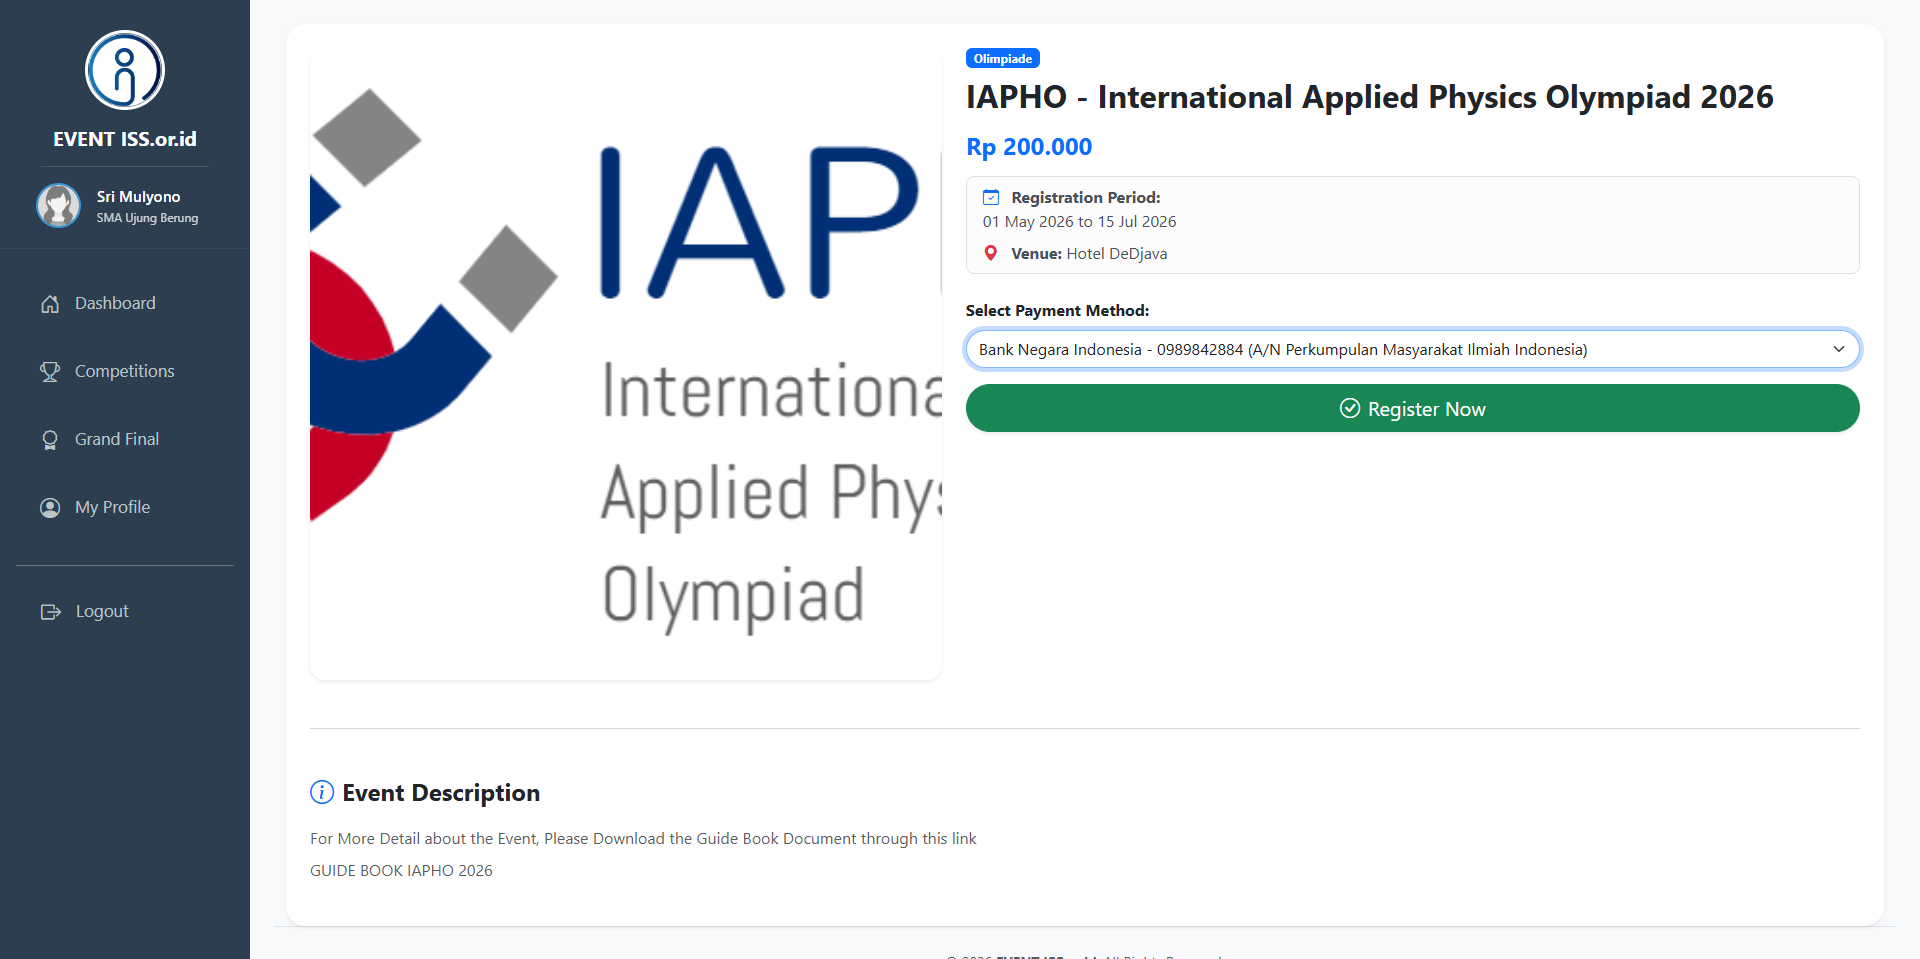1920x959 pixels.
Task: Click the EVENT ISS.or.id site title
Action: [125, 139]
